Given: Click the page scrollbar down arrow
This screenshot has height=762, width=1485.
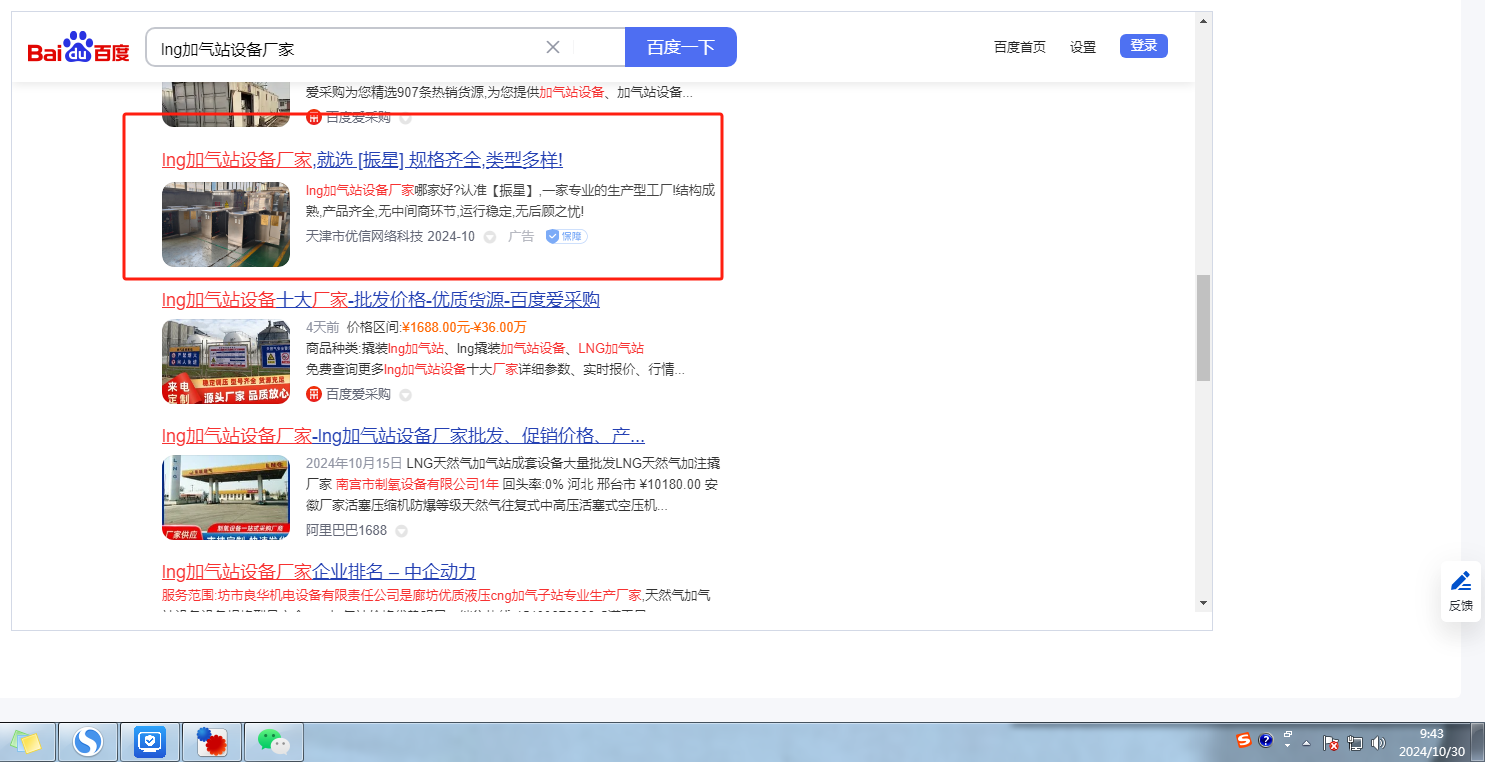Looking at the screenshot, I should tap(1204, 602).
